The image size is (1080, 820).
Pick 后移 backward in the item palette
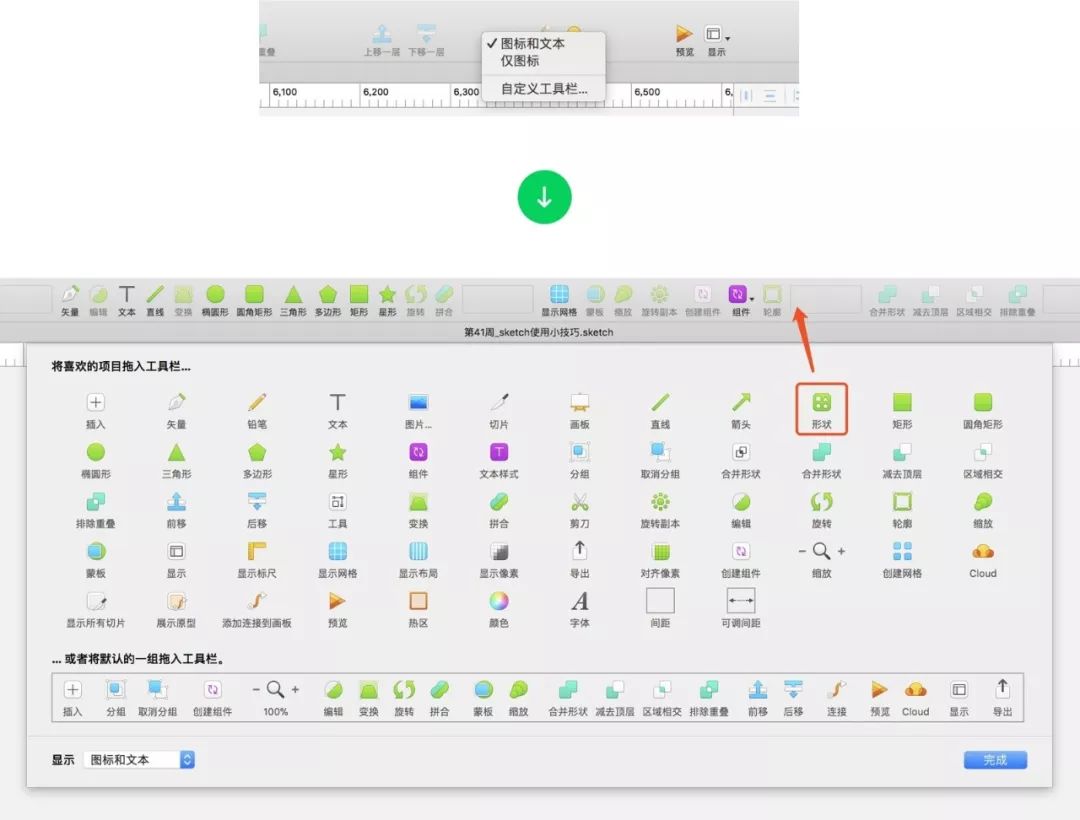(257, 510)
